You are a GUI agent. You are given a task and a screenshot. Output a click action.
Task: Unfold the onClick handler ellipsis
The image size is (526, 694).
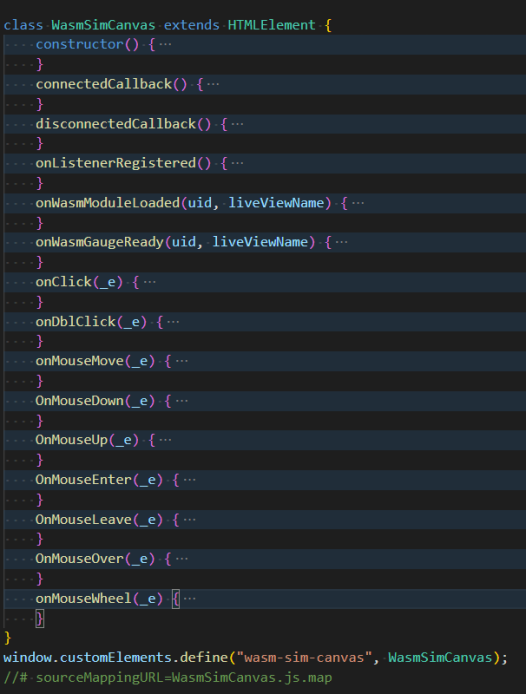tap(150, 282)
